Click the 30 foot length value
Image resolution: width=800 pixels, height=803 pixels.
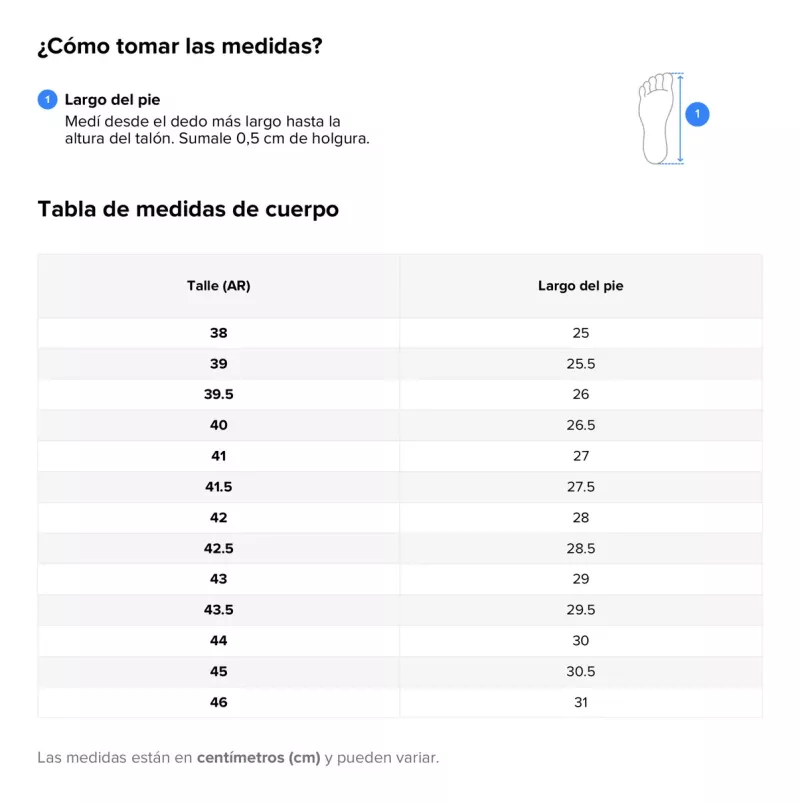click(580, 641)
